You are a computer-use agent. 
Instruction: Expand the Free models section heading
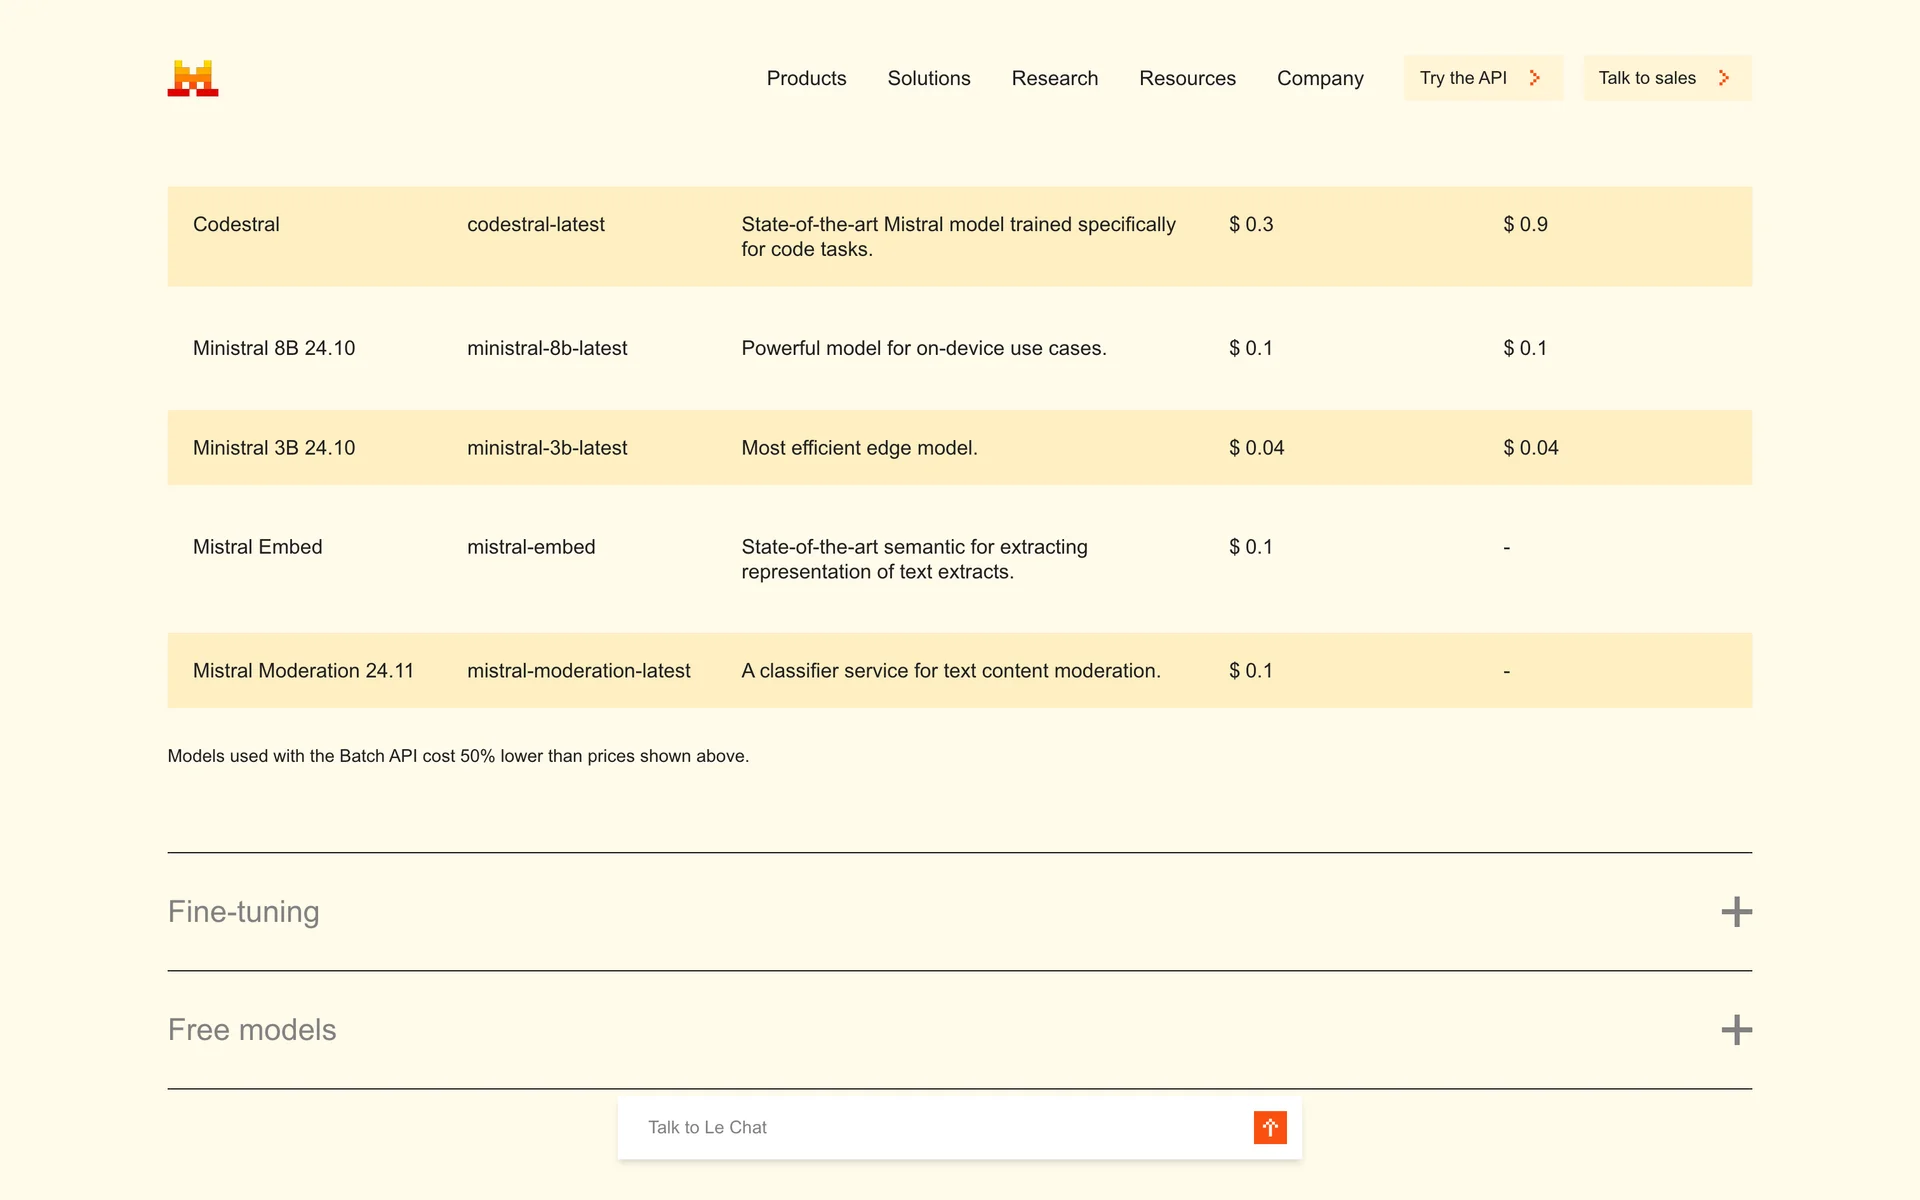point(252,1029)
